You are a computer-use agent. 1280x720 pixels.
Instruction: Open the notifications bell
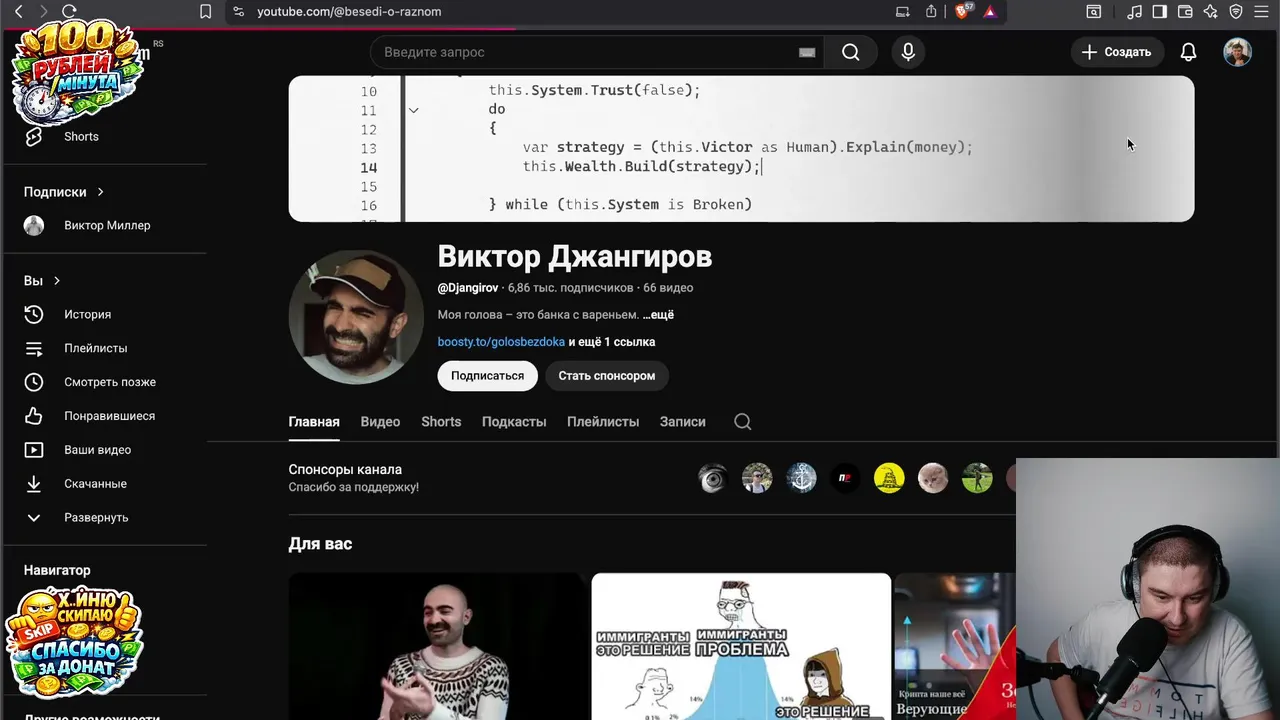(1188, 52)
